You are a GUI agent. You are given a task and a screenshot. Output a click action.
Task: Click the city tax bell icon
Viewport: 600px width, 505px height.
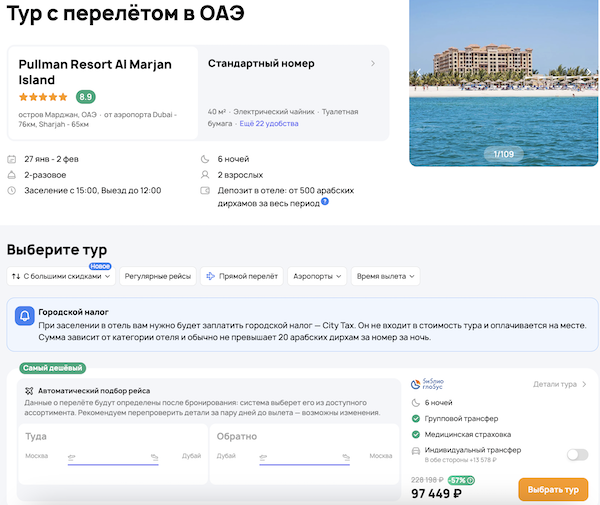click(x=25, y=315)
